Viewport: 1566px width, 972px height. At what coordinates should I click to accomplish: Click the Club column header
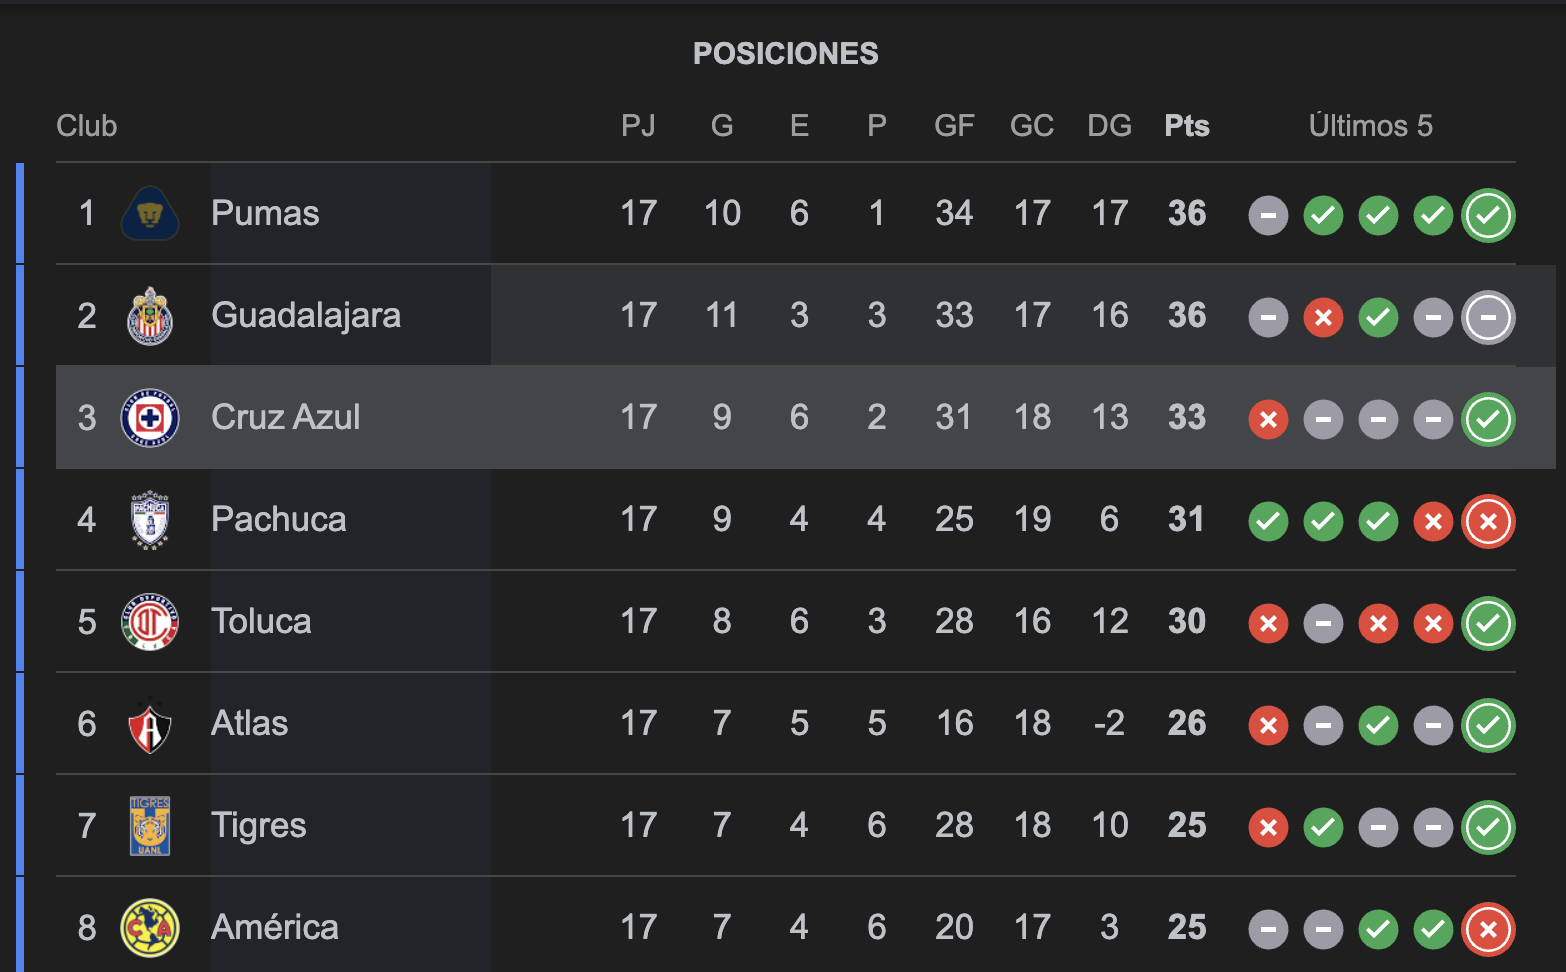coord(87,126)
